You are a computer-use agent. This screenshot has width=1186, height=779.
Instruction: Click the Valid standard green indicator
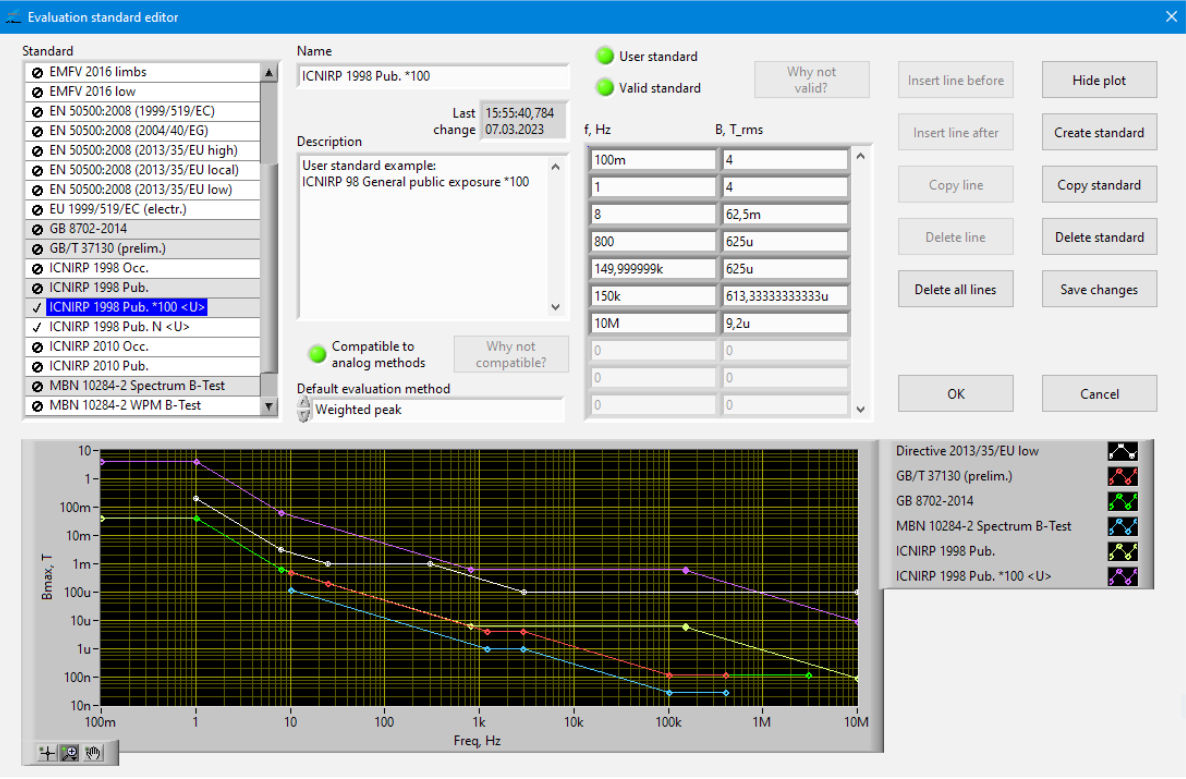(604, 88)
